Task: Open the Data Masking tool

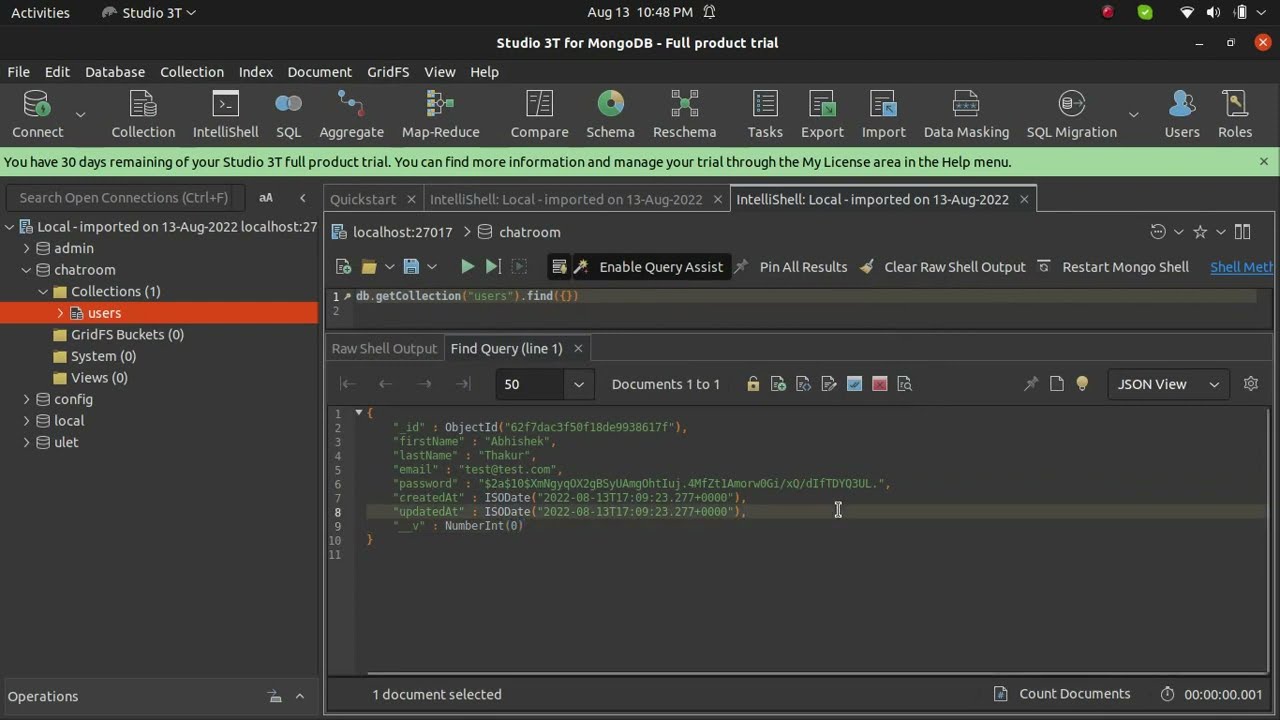Action: [966, 114]
